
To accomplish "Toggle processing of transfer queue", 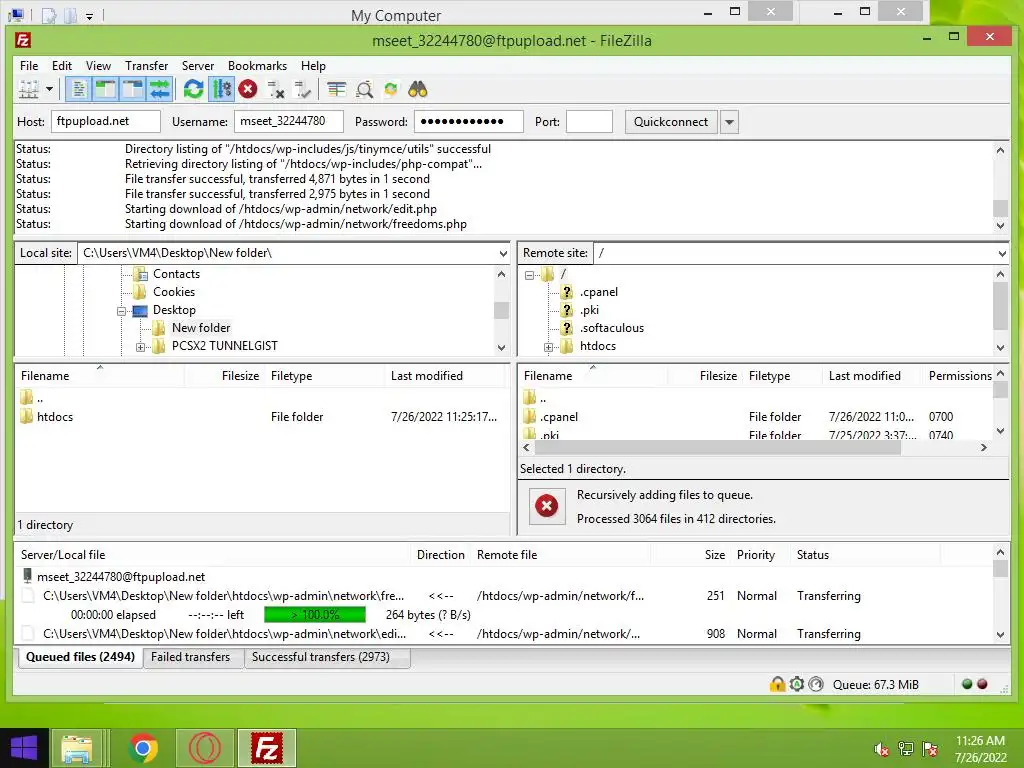I will coord(221,89).
